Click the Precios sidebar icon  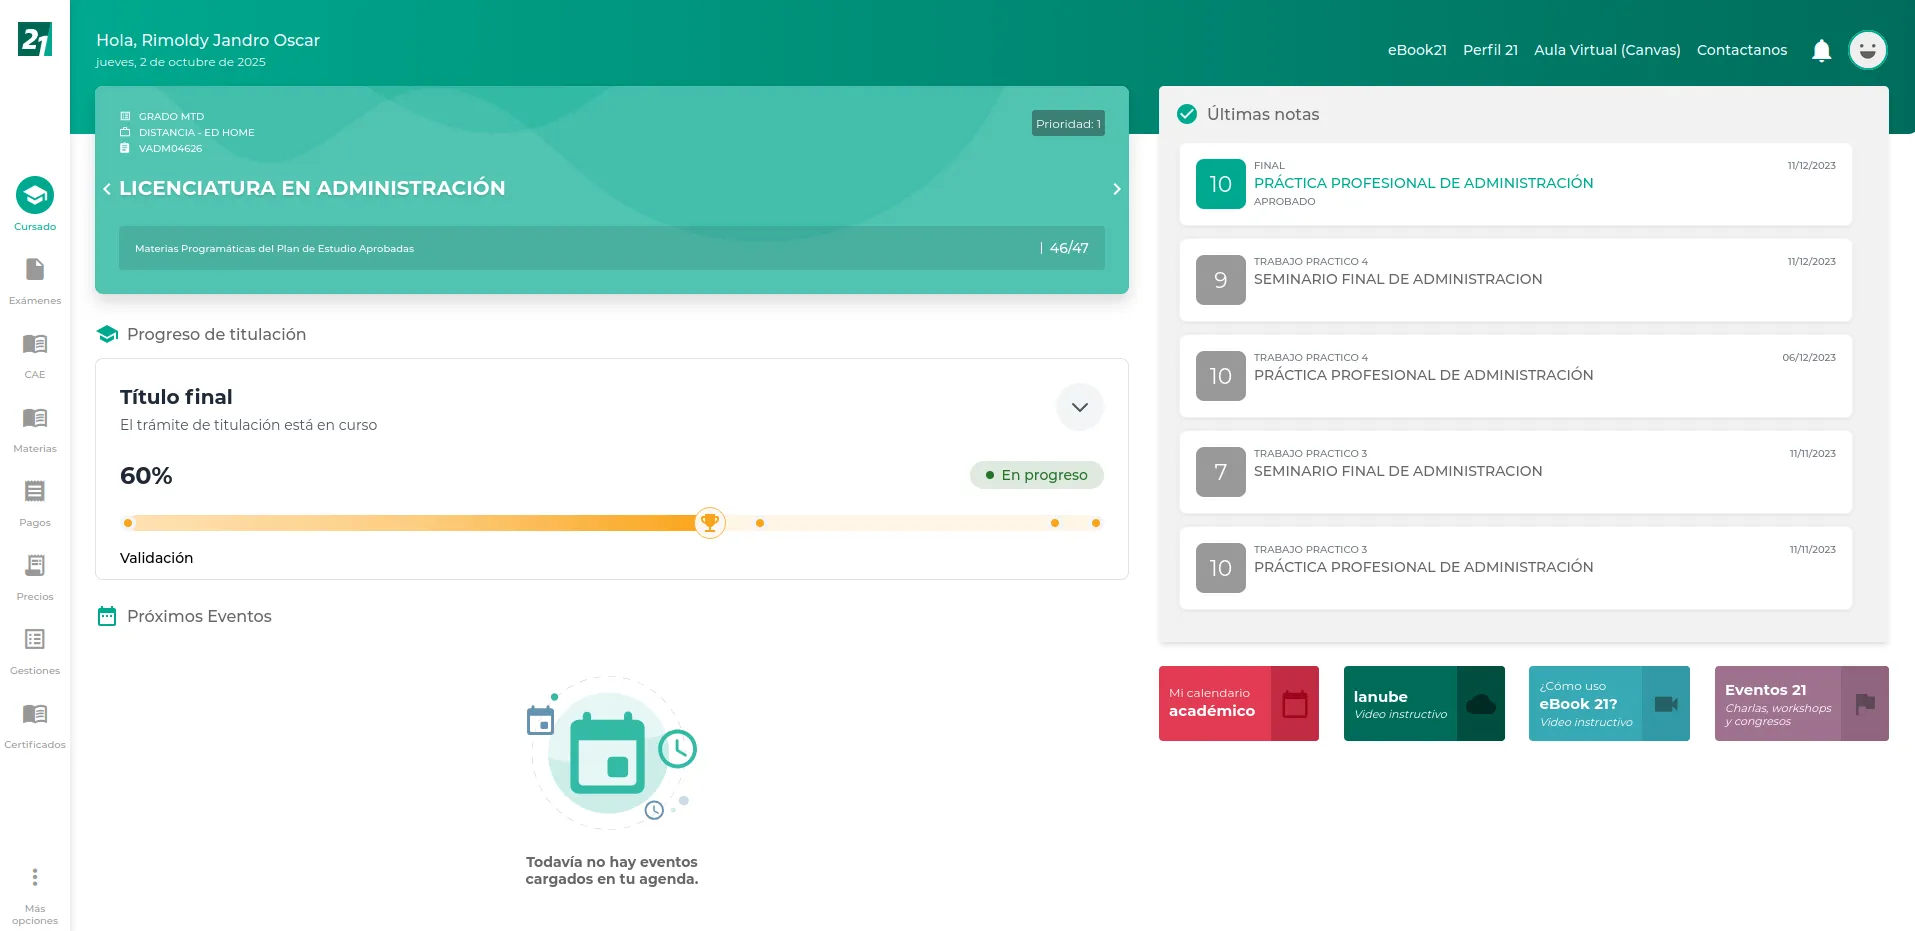(35, 566)
